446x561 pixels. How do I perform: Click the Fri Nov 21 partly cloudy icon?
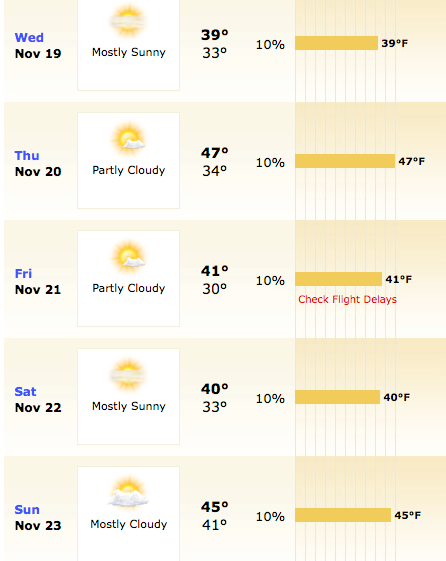pos(128,257)
